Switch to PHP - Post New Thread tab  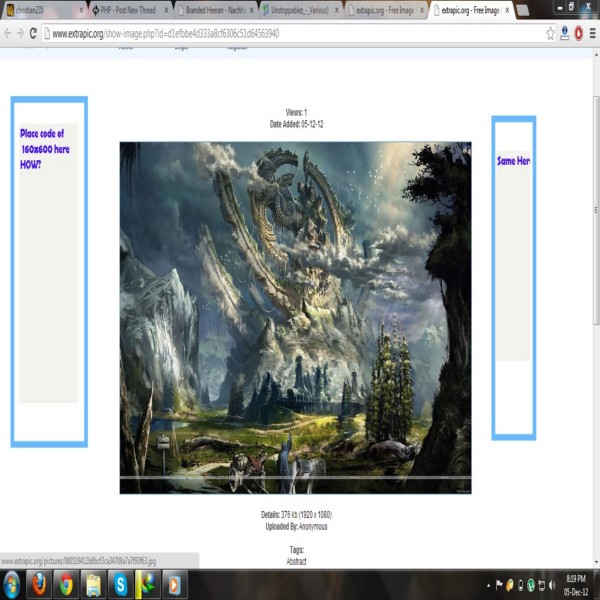129,11
